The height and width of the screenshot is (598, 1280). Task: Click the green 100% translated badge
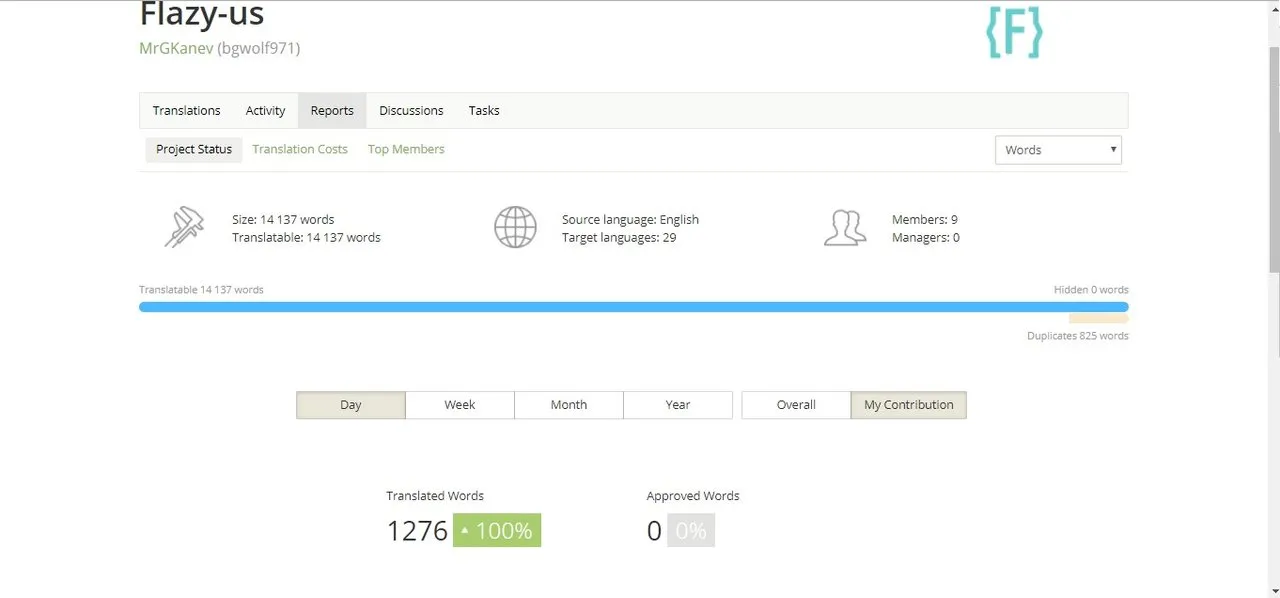(x=497, y=530)
